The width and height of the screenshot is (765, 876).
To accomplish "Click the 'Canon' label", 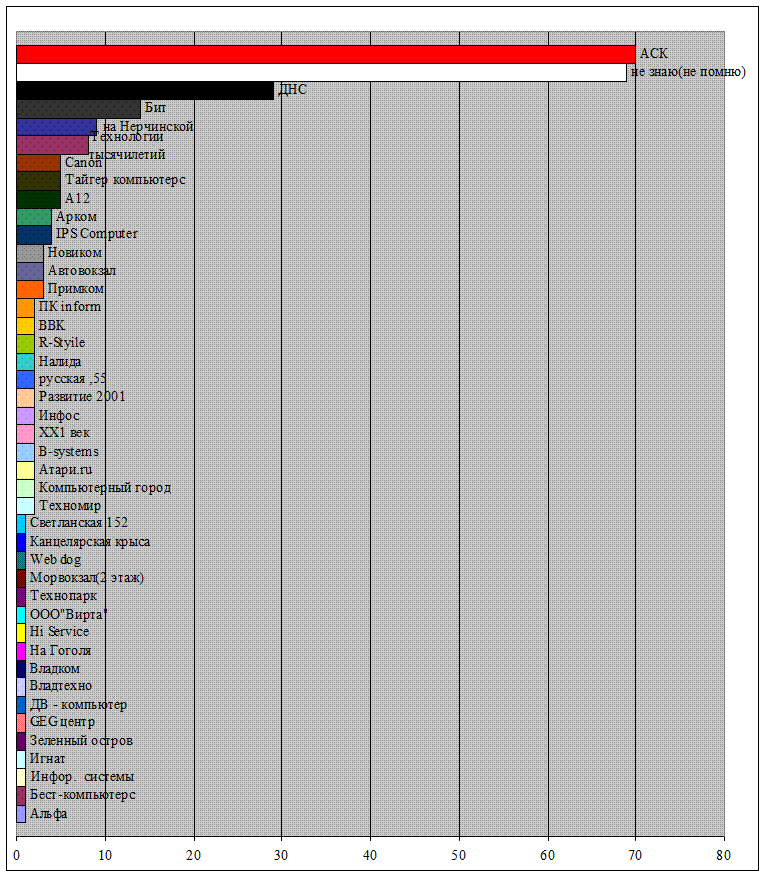I will pyautogui.click(x=83, y=163).
